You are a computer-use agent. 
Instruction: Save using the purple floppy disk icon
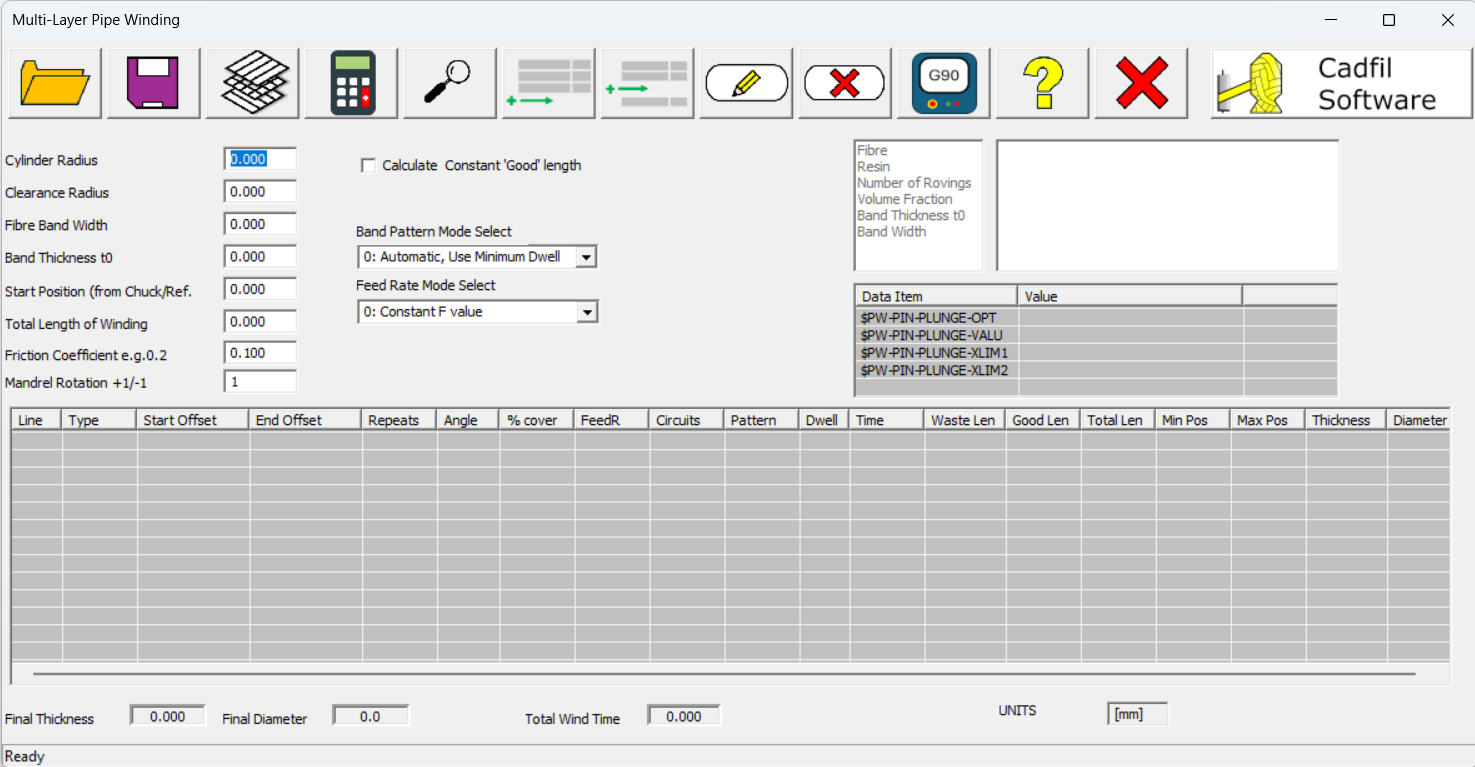pos(153,83)
